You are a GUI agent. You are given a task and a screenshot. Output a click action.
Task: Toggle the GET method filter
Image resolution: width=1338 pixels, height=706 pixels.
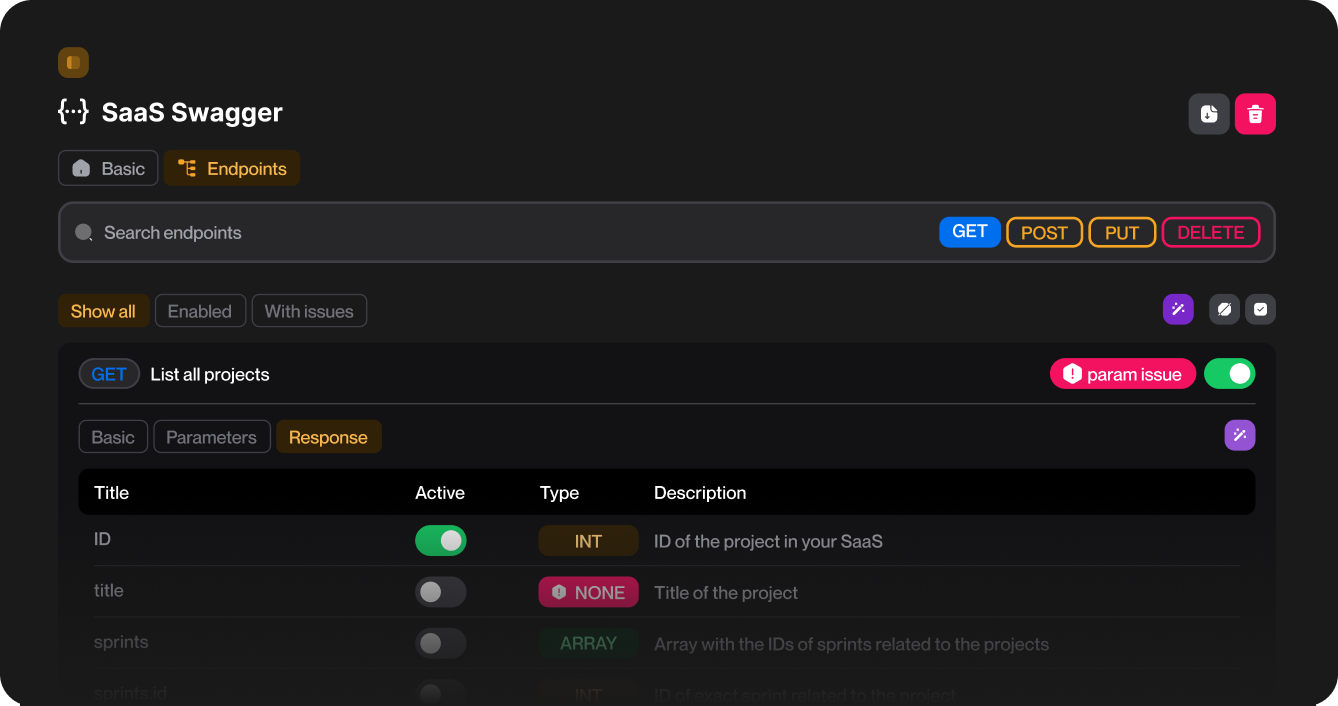pyautogui.click(x=970, y=232)
